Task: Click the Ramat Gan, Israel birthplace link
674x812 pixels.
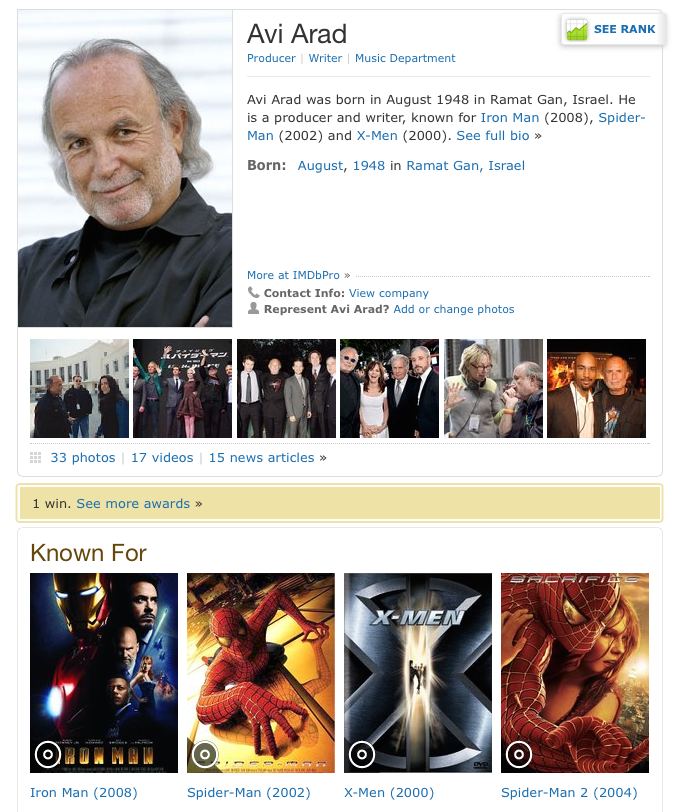Action: (x=465, y=166)
